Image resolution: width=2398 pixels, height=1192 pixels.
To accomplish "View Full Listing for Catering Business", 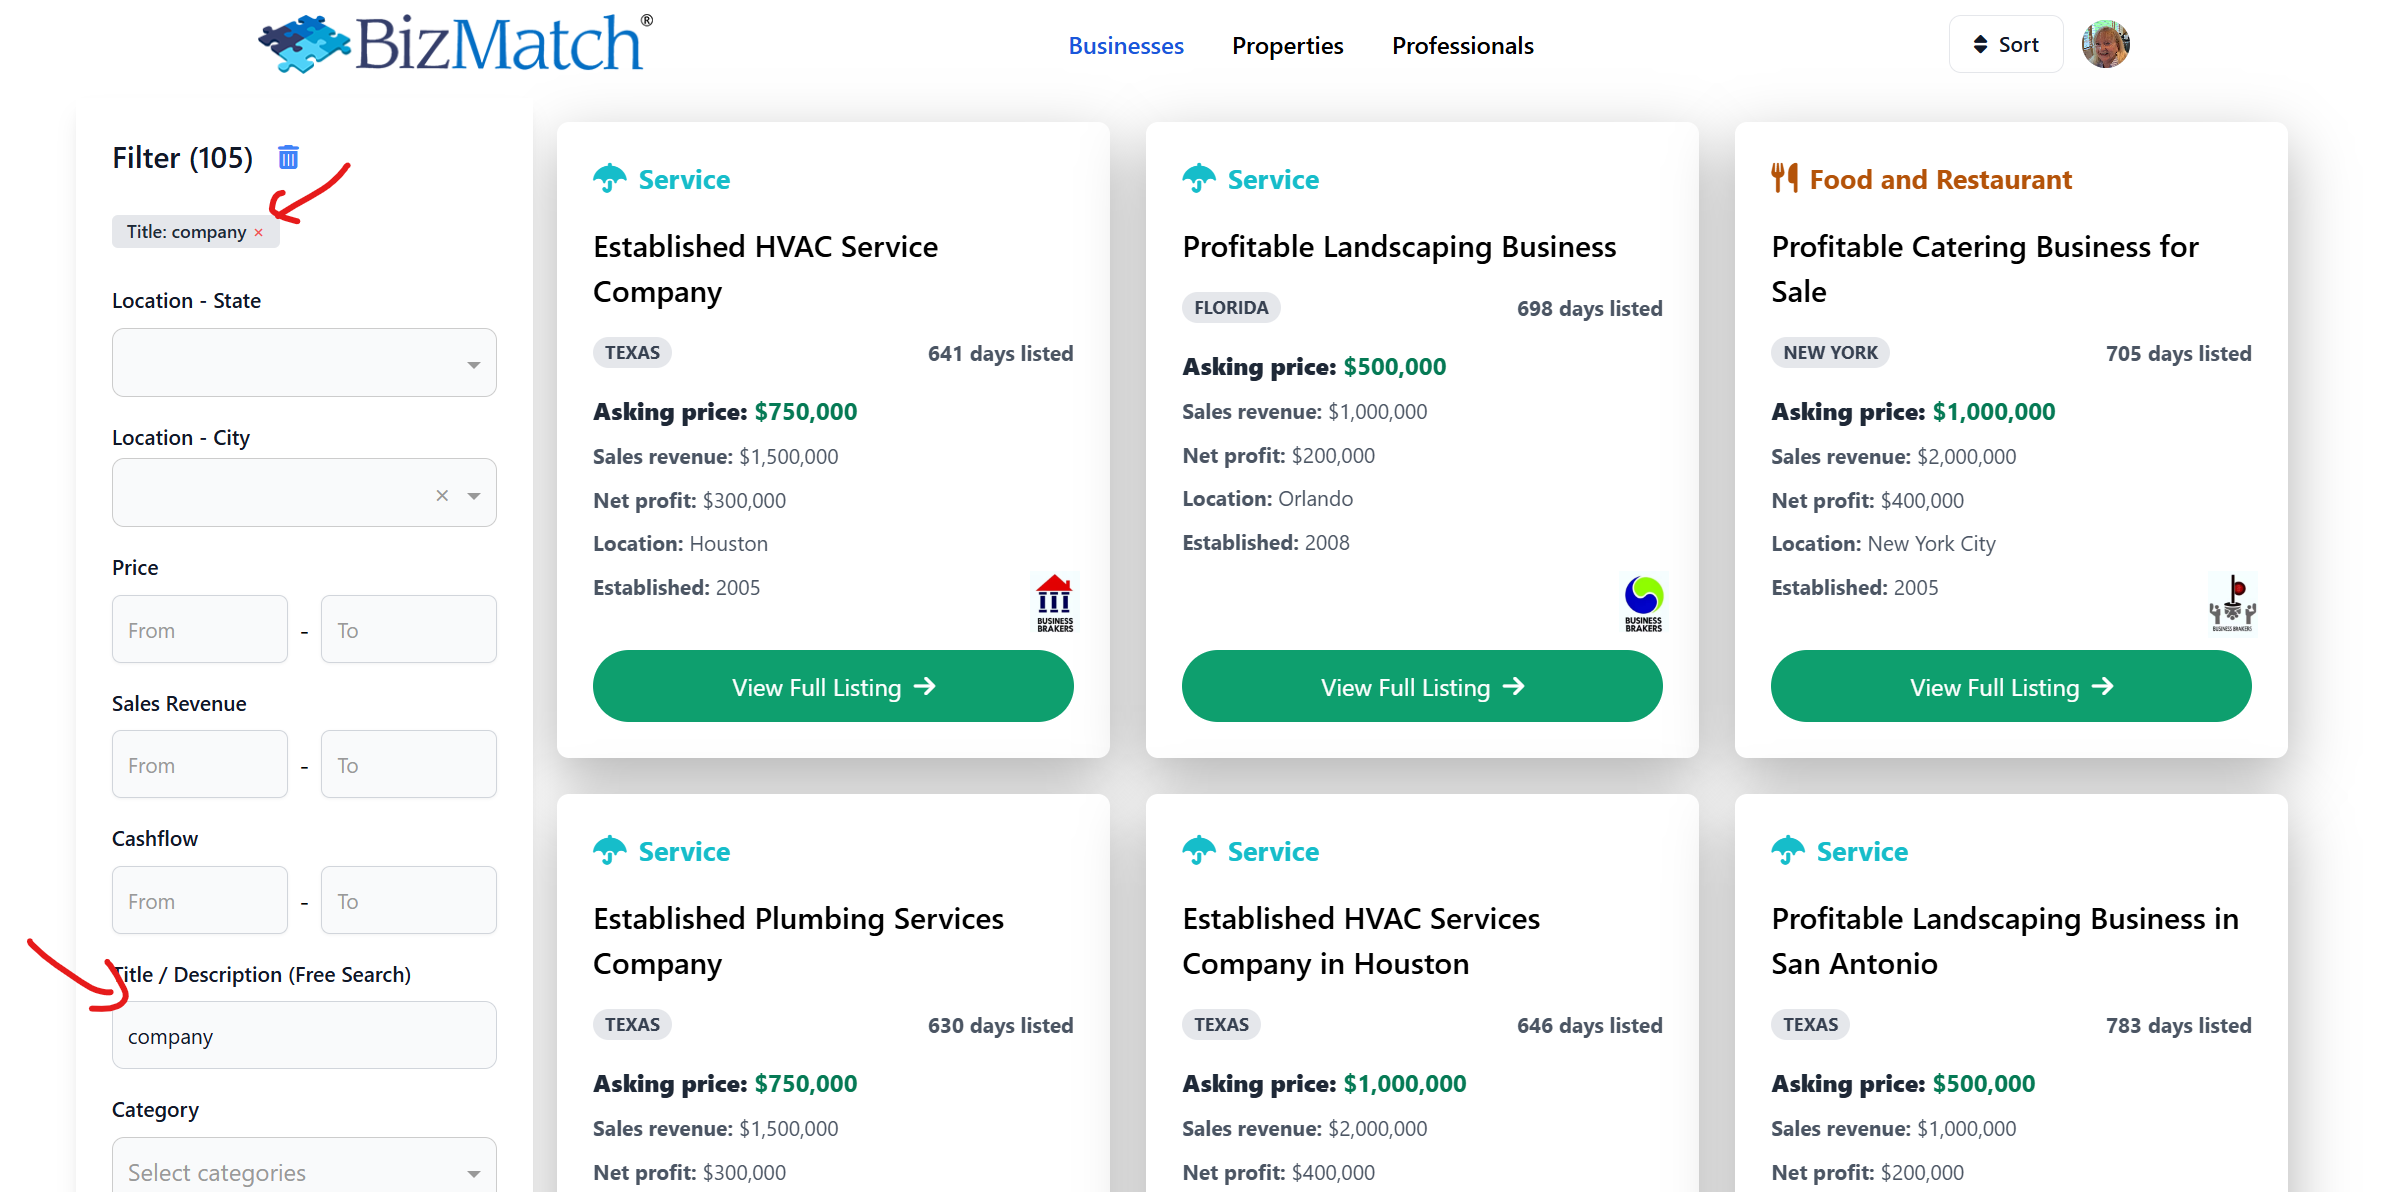I will pos(2010,687).
